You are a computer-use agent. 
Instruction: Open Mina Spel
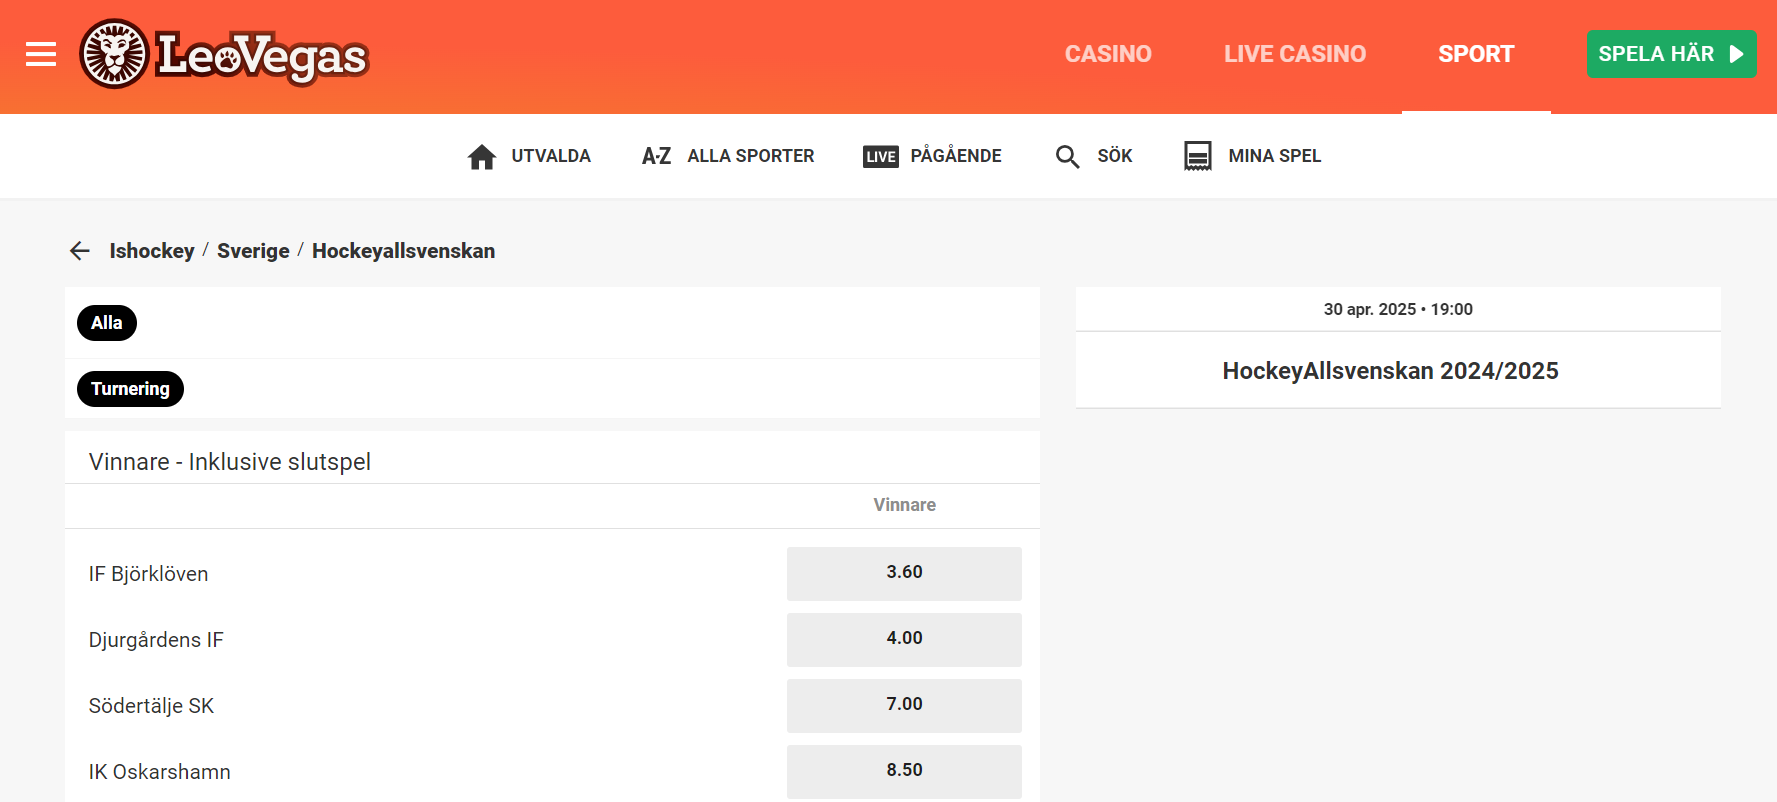pos(1275,156)
